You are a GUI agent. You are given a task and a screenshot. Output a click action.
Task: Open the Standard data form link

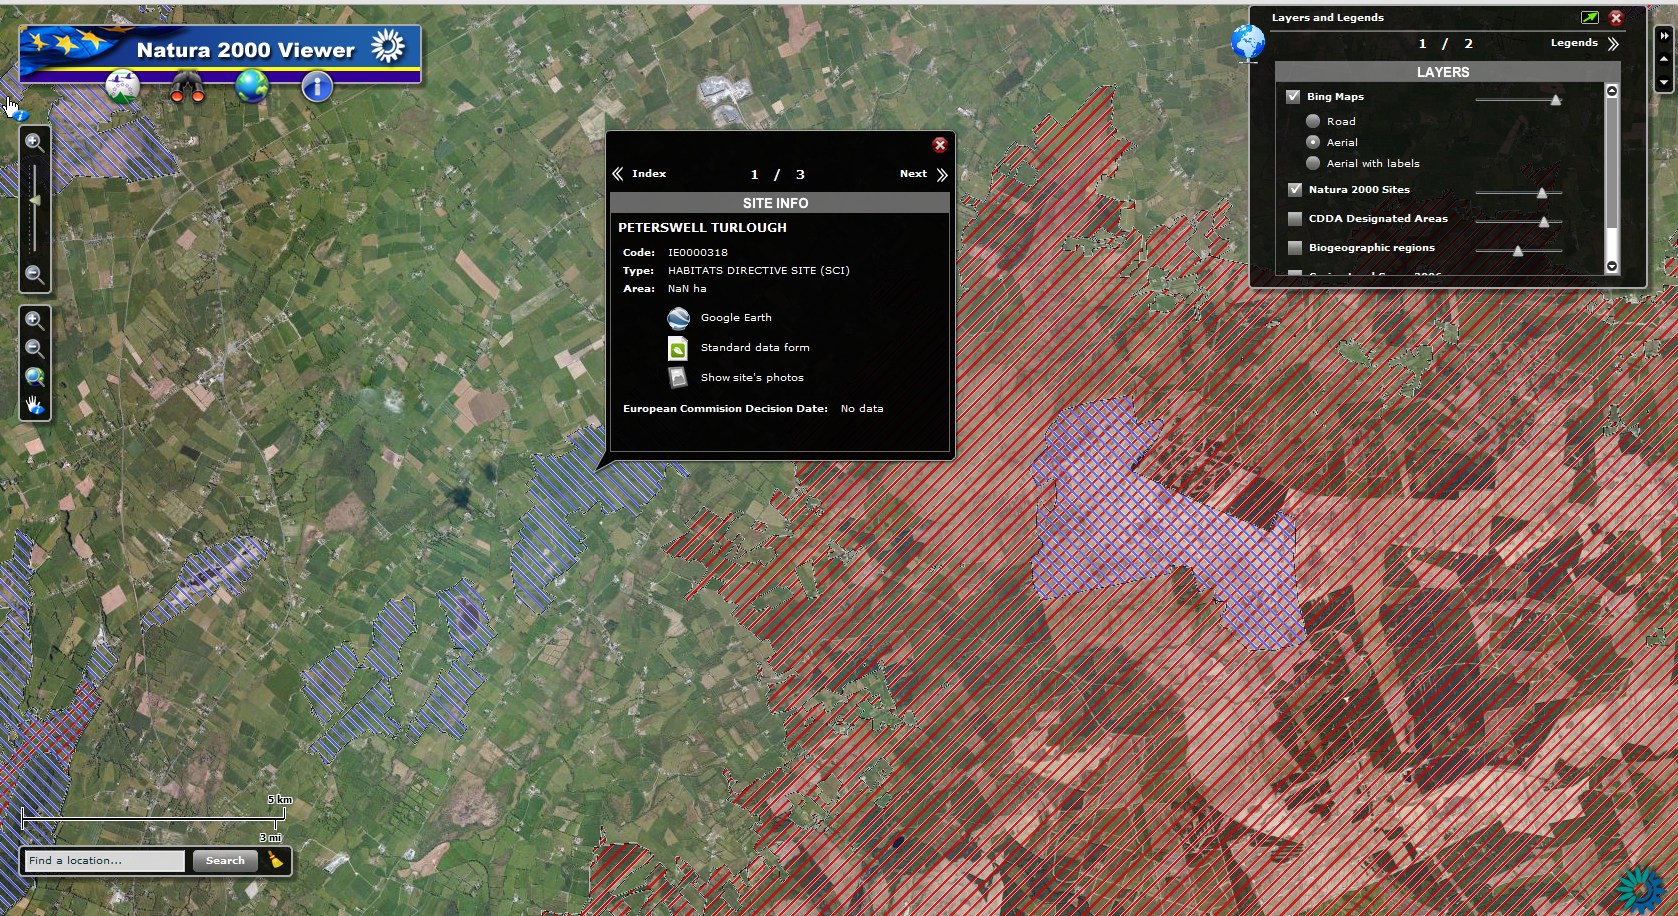(x=755, y=348)
